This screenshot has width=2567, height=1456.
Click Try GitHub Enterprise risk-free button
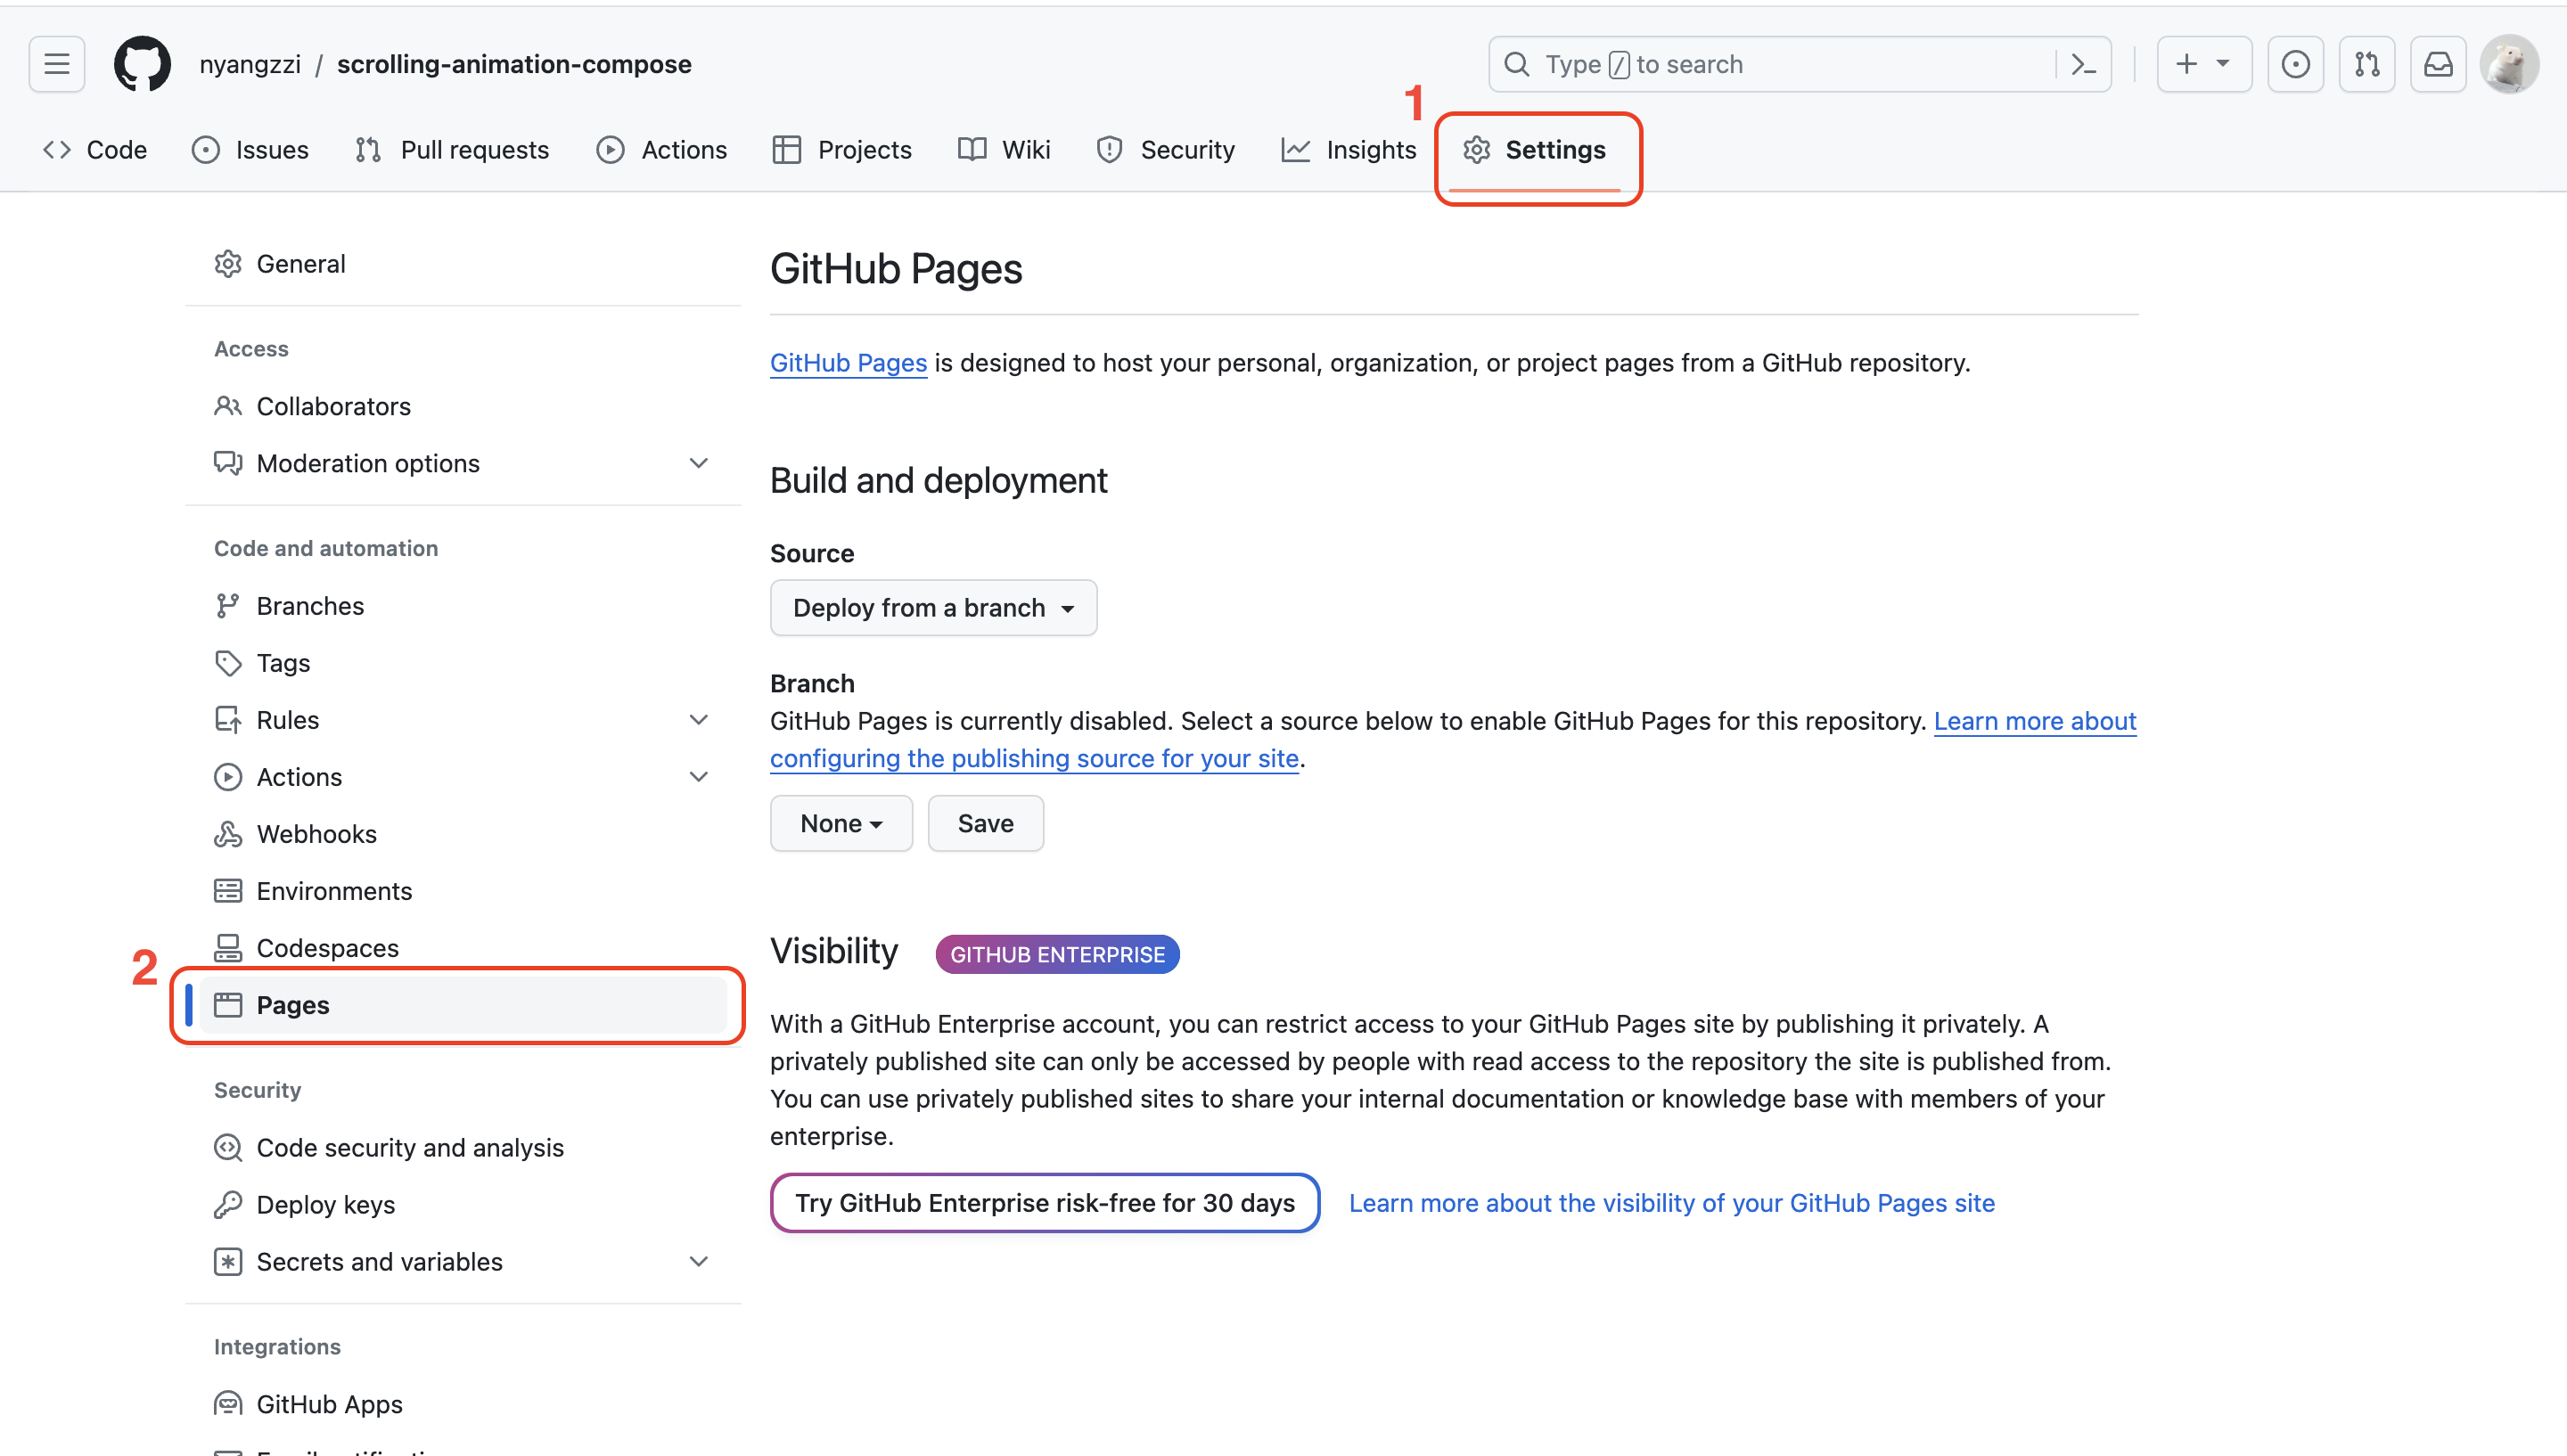click(x=1044, y=1203)
